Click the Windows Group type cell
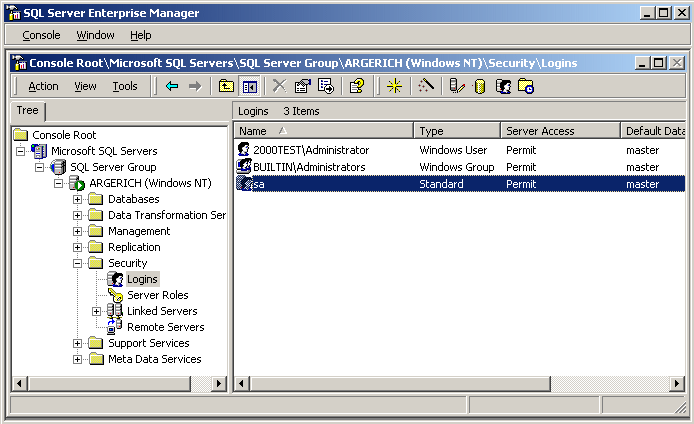Image resolution: width=694 pixels, height=424 pixels. pyautogui.click(x=457, y=167)
